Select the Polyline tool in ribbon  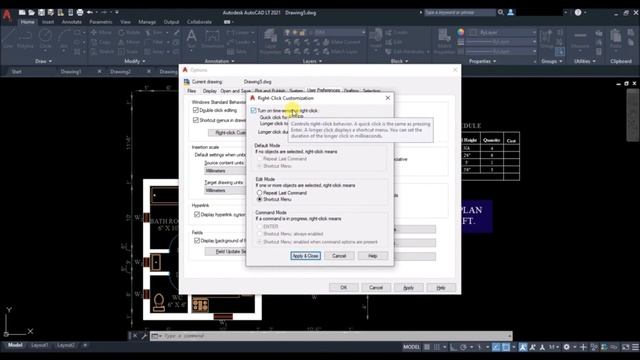[x=25, y=40]
